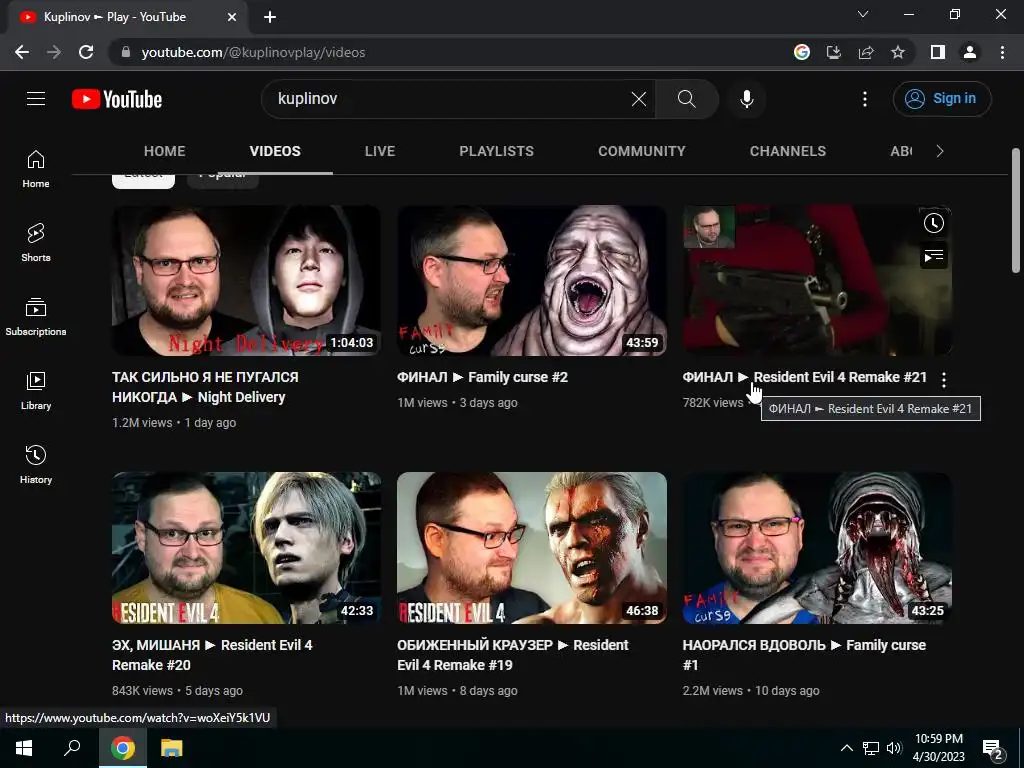
Task: Clear the search box with the X icon
Action: [639, 99]
